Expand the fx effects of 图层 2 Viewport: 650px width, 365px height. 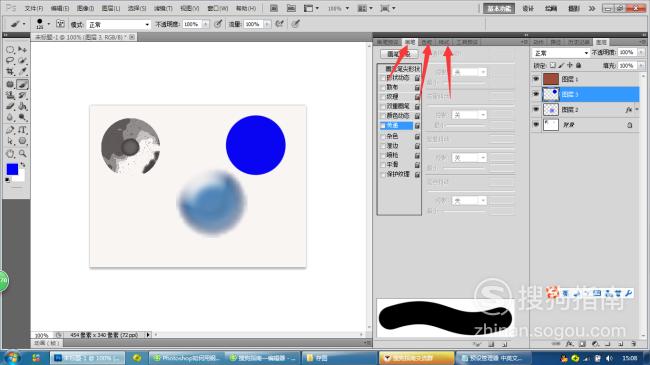(637, 110)
